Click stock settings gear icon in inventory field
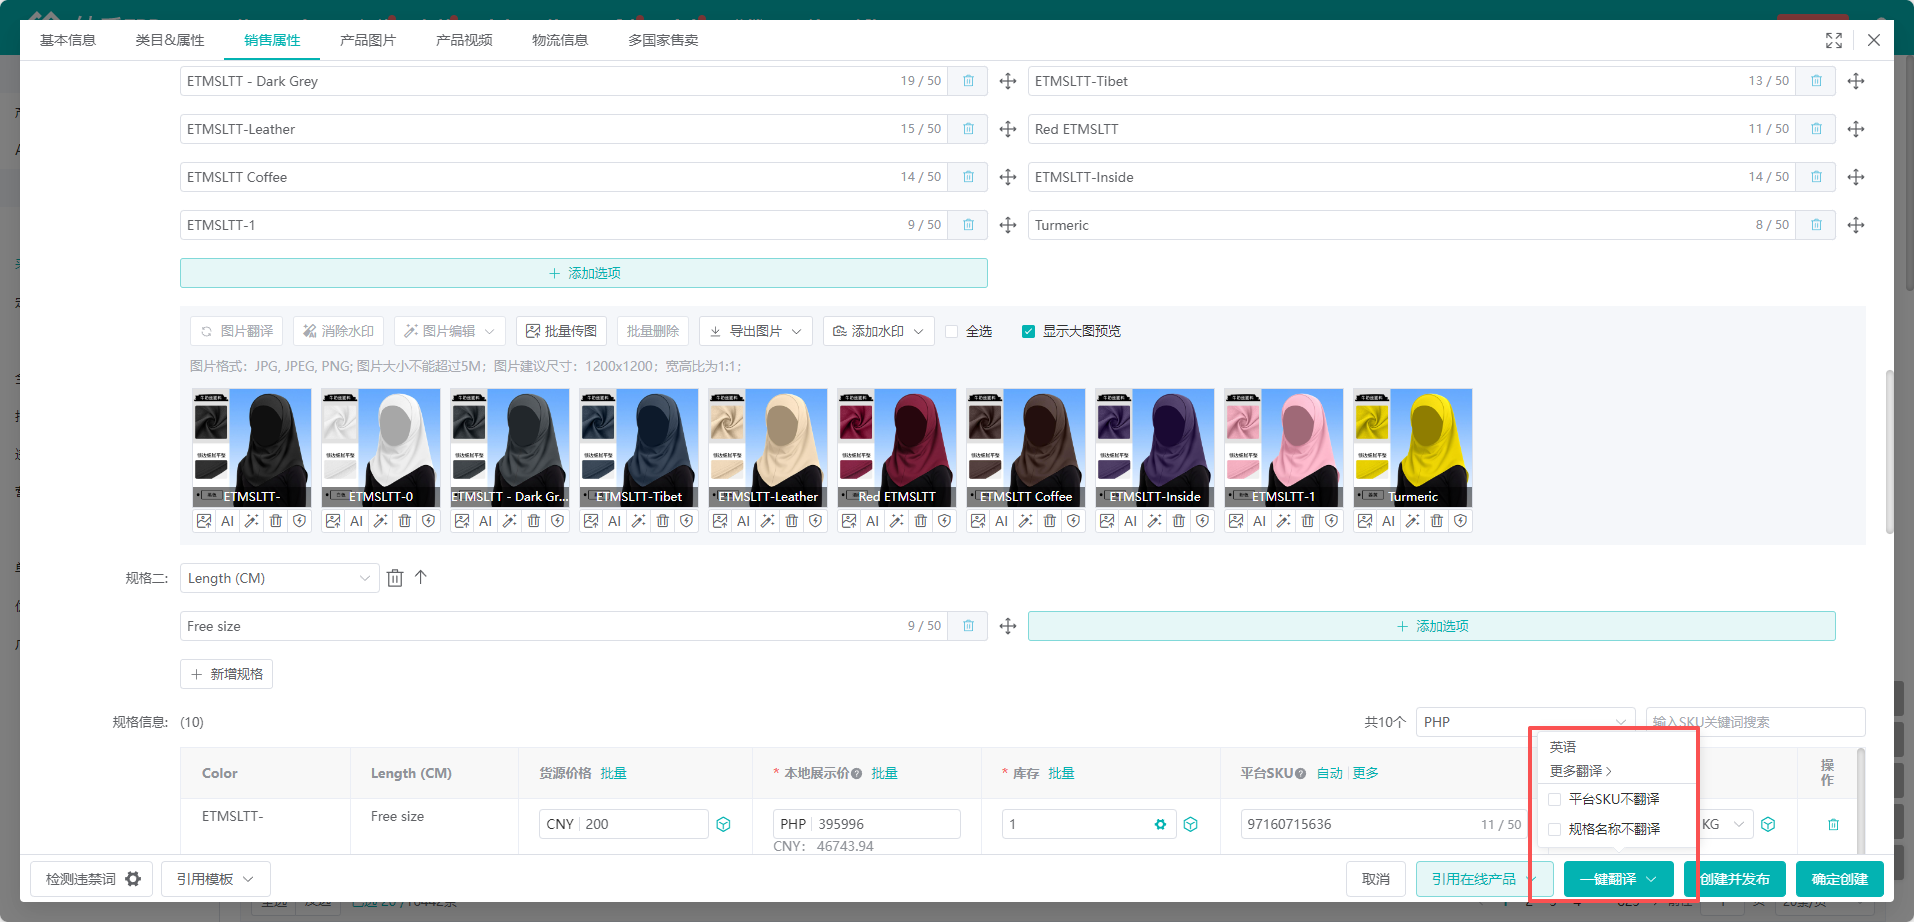Screen dimensions: 1914x922 [1160, 824]
